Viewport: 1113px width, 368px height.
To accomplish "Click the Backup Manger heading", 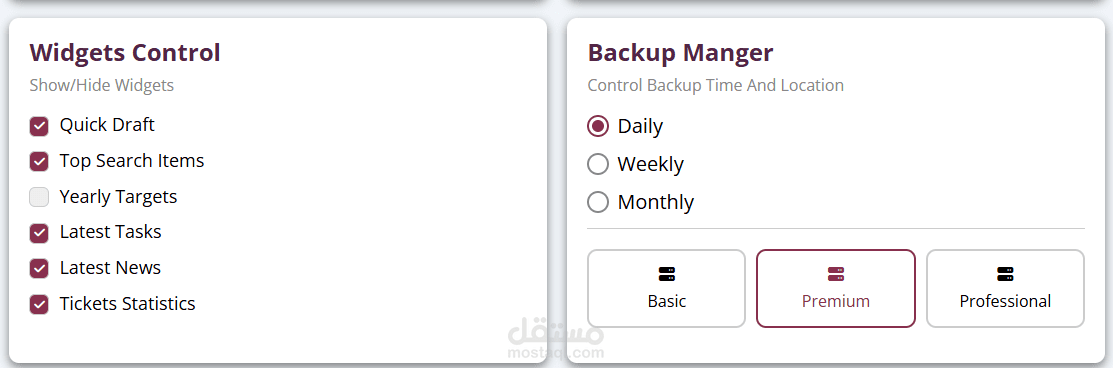I will 681,53.
